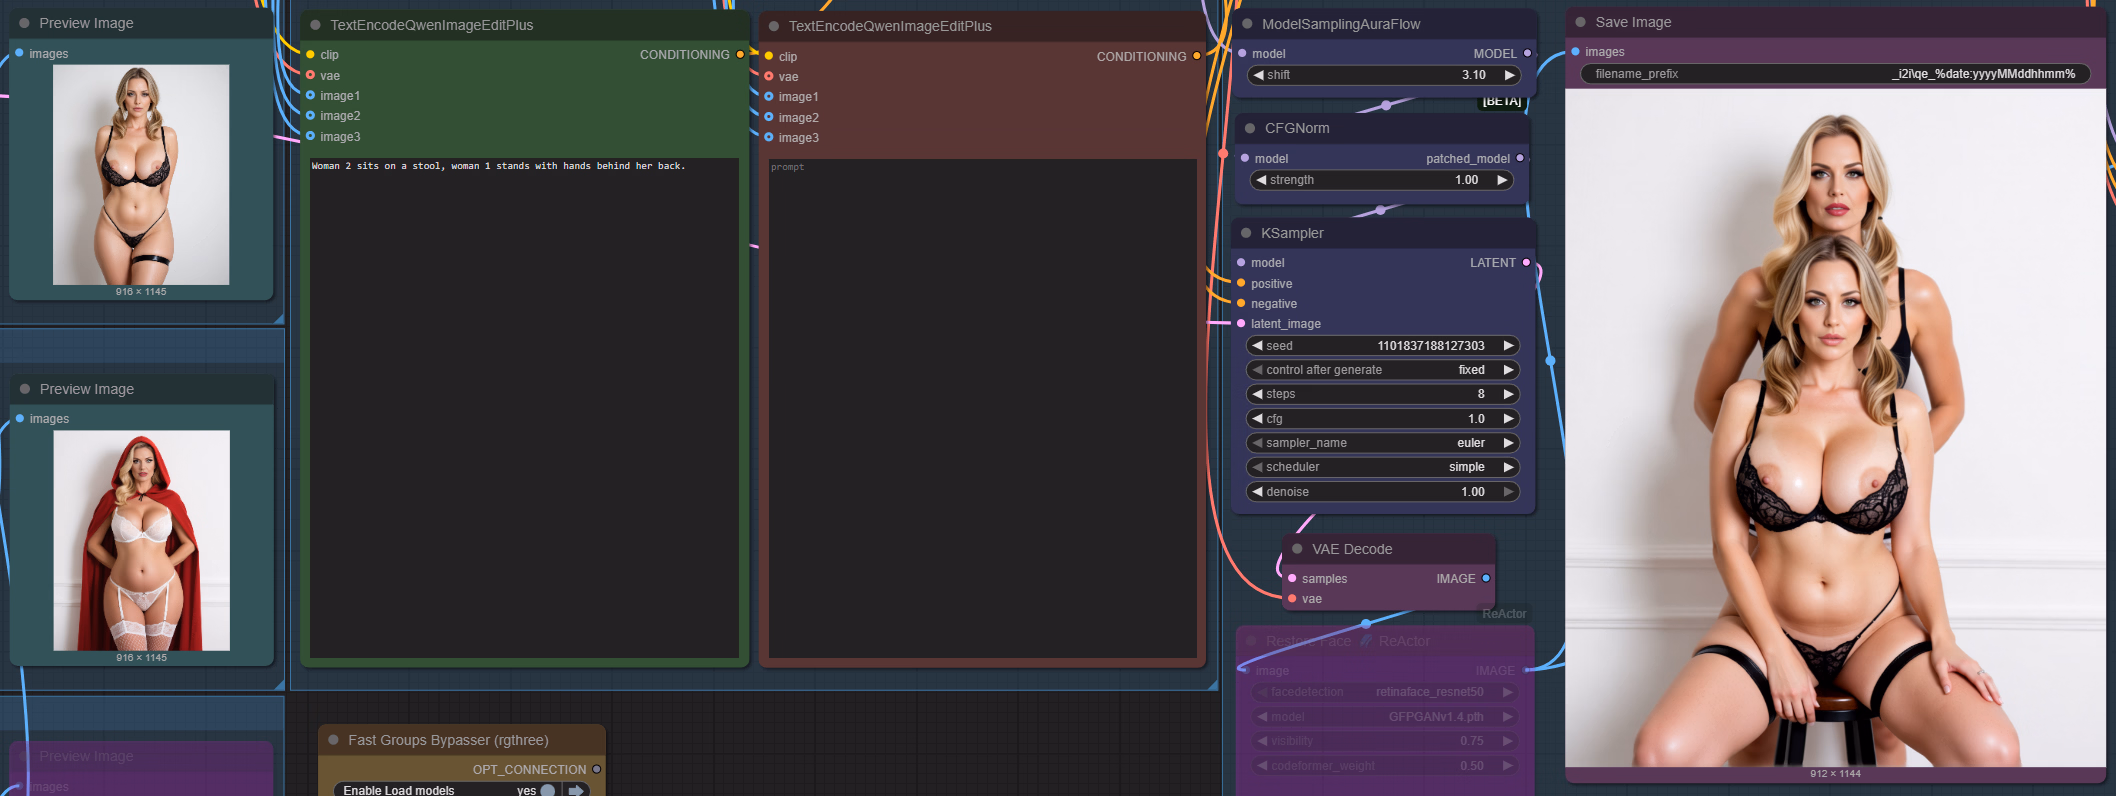Collapse the KSampler node using its title dot
2116x796 pixels.
[x=1246, y=233]
